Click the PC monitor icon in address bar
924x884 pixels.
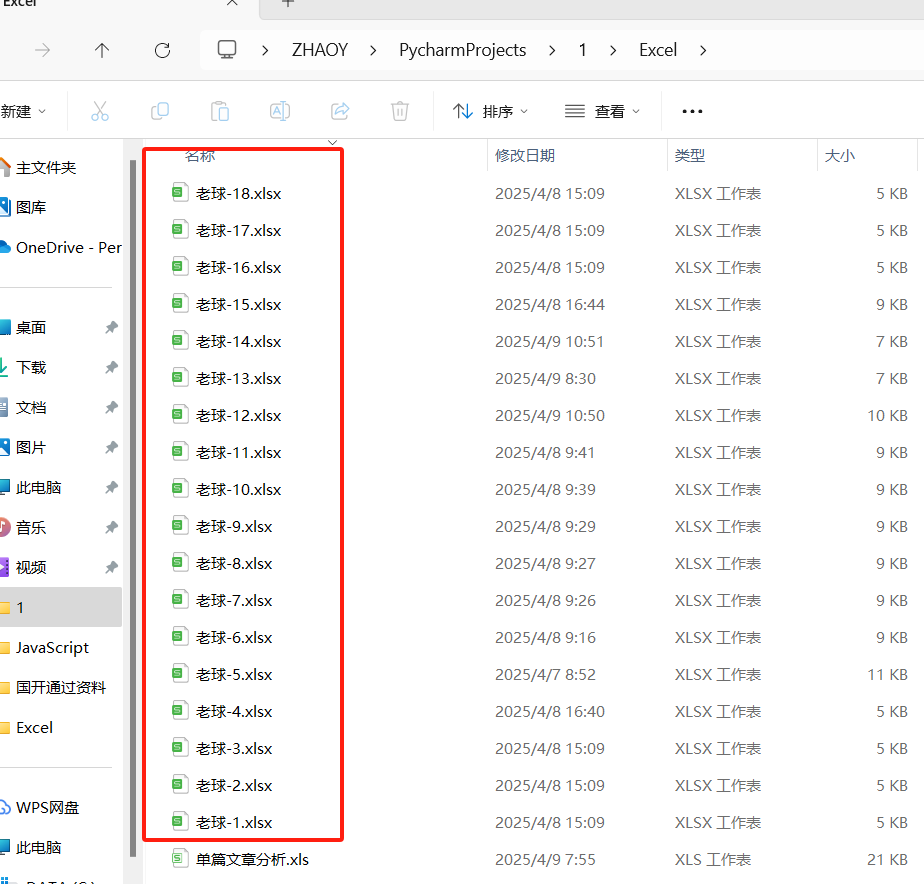click(227, 50)
